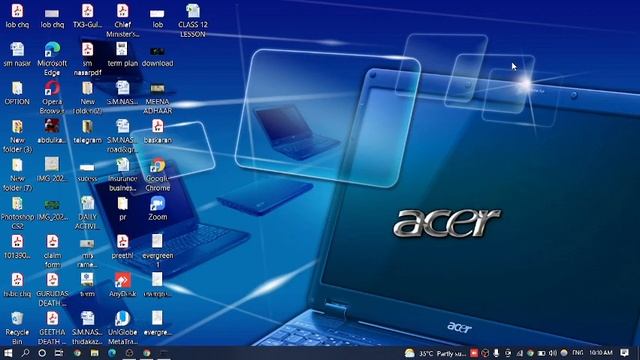Select the evergreen 1 file icon
Image resolution: width=640 pixels, height=360 pixels.
[x=158, y=251]
